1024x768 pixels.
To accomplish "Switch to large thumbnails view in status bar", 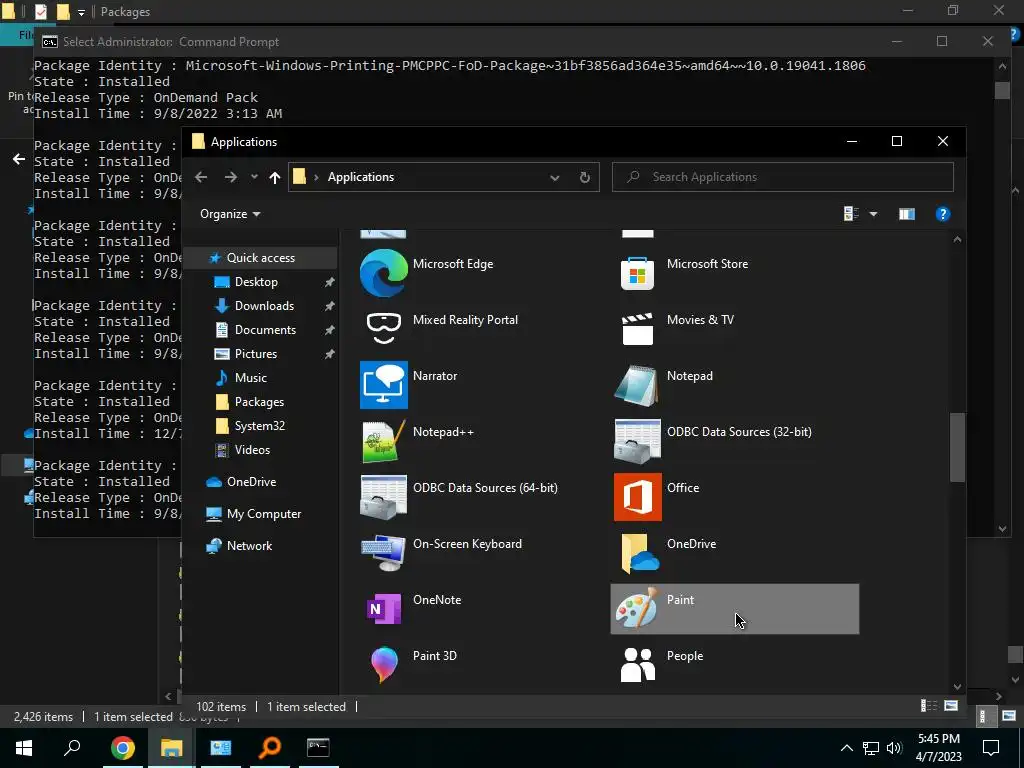I will 951,706.
